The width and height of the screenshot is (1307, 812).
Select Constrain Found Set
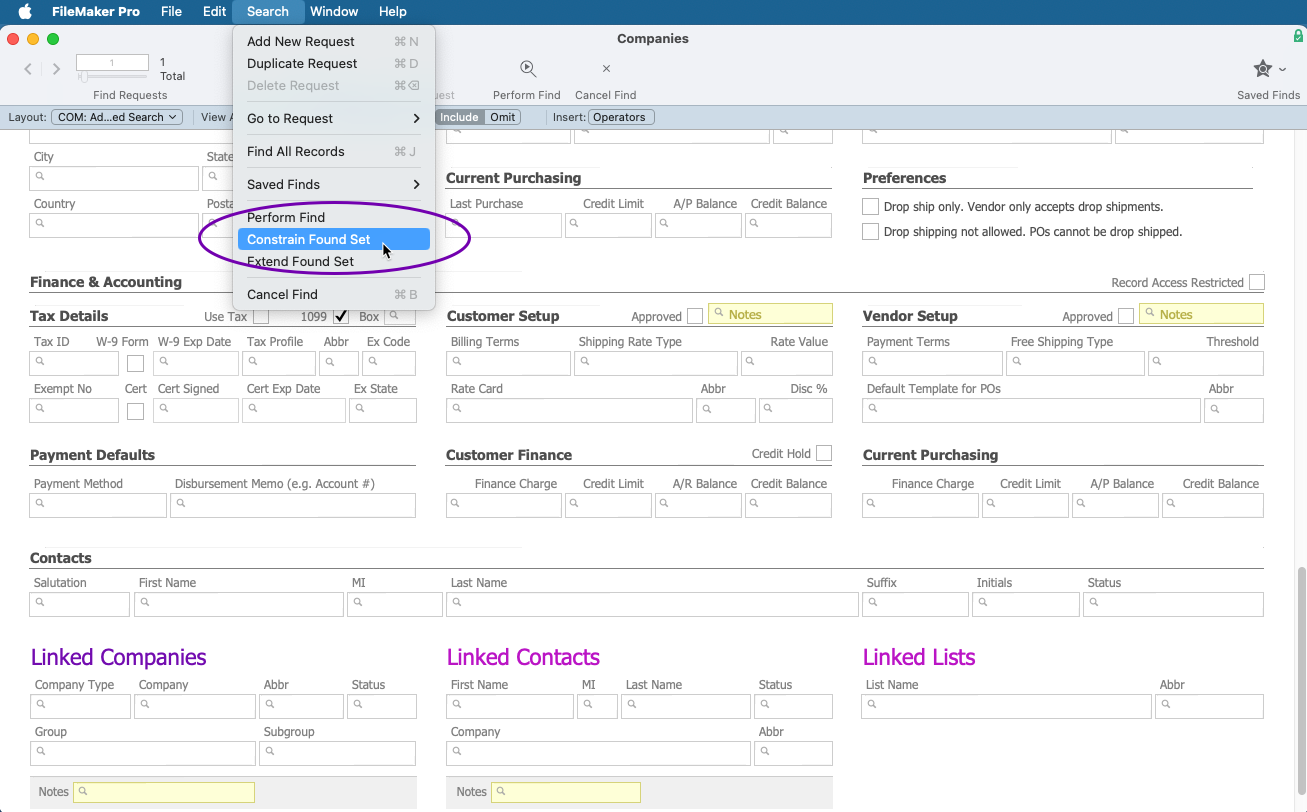pos(334,239)
